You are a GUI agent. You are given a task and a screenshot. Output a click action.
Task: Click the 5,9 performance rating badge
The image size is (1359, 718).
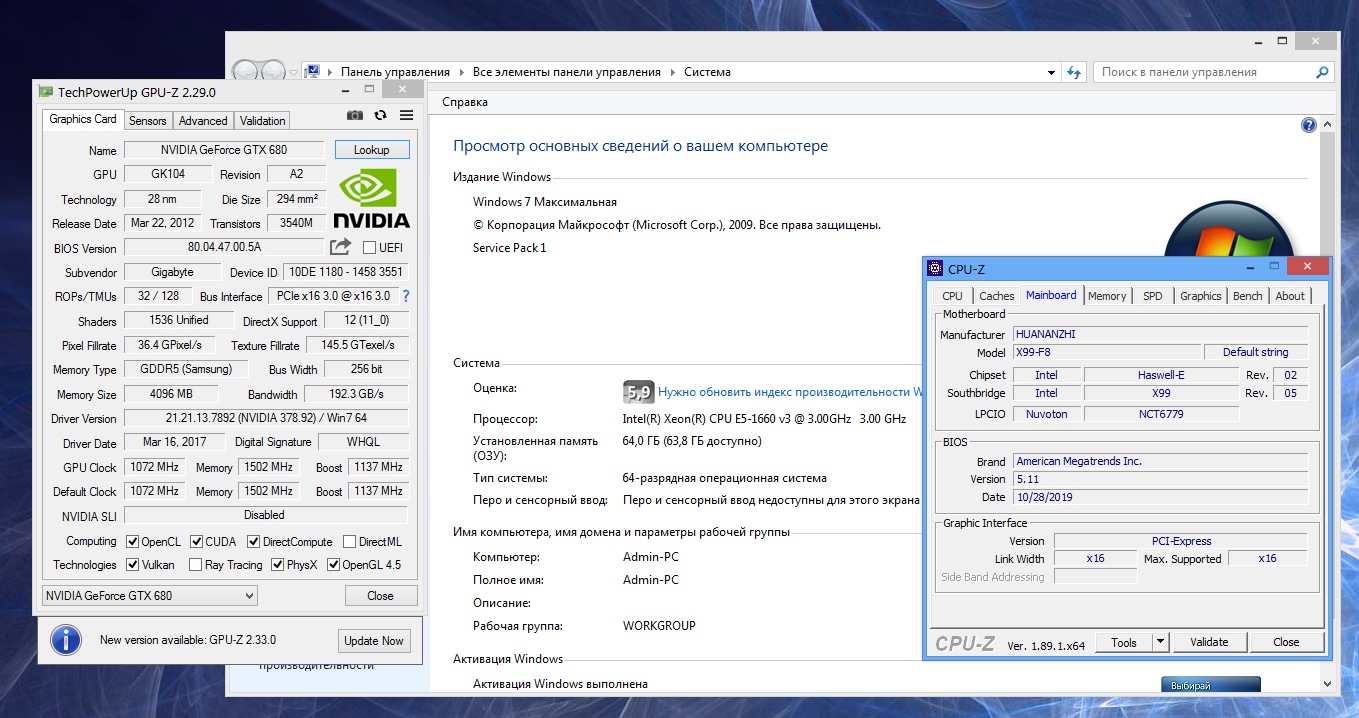tap(638, 392)
